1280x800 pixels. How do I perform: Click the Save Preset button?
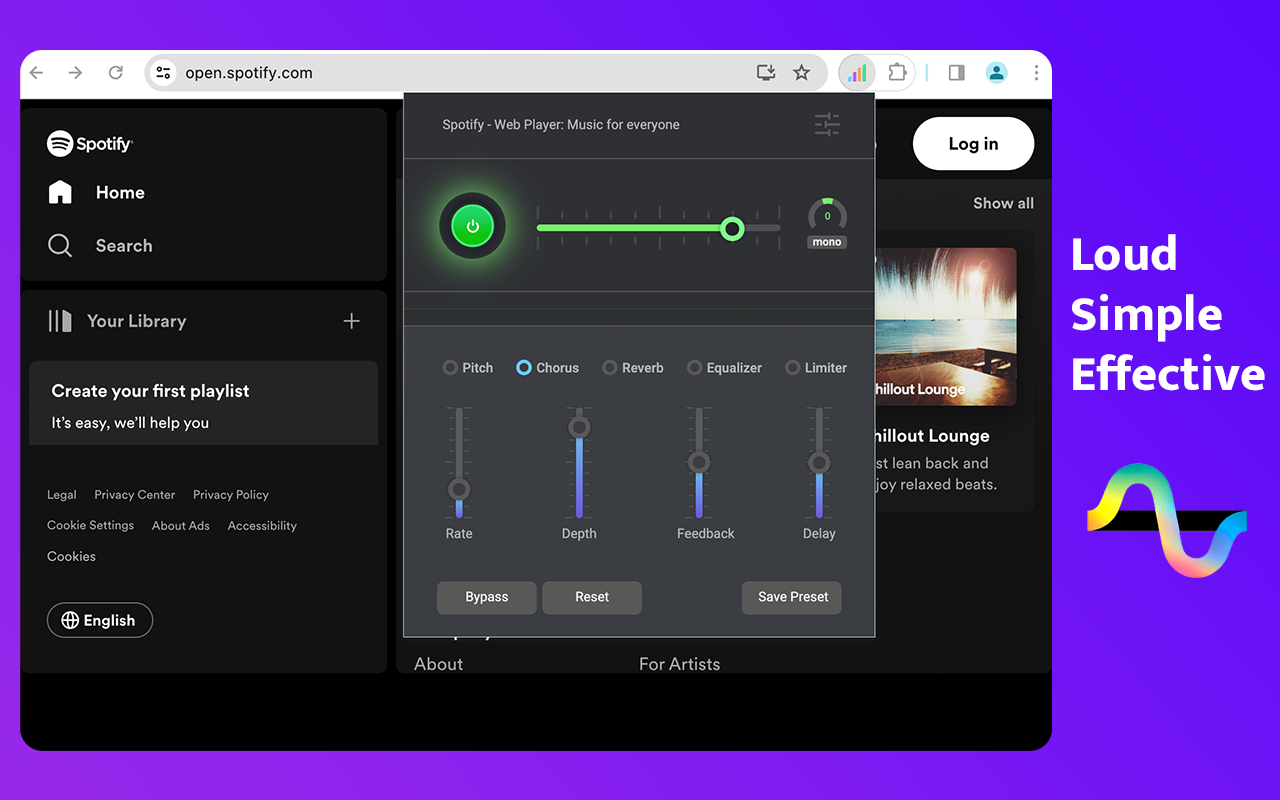[x=792, y=597]
